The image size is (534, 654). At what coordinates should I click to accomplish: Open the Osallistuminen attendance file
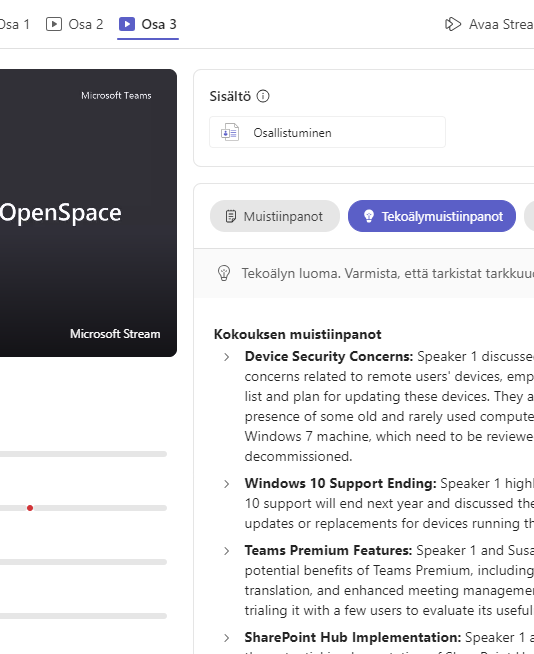[x=327, y=132]
